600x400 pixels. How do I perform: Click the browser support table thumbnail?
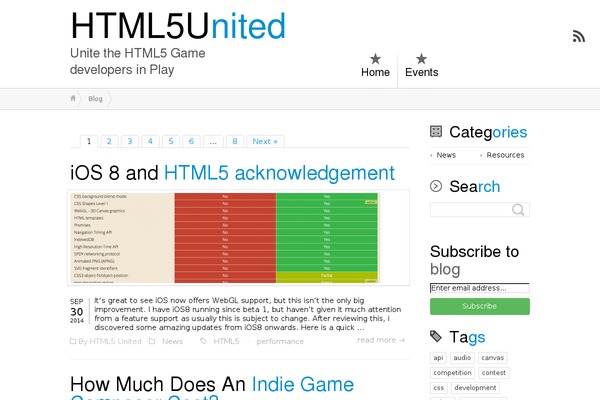[238, 237]
